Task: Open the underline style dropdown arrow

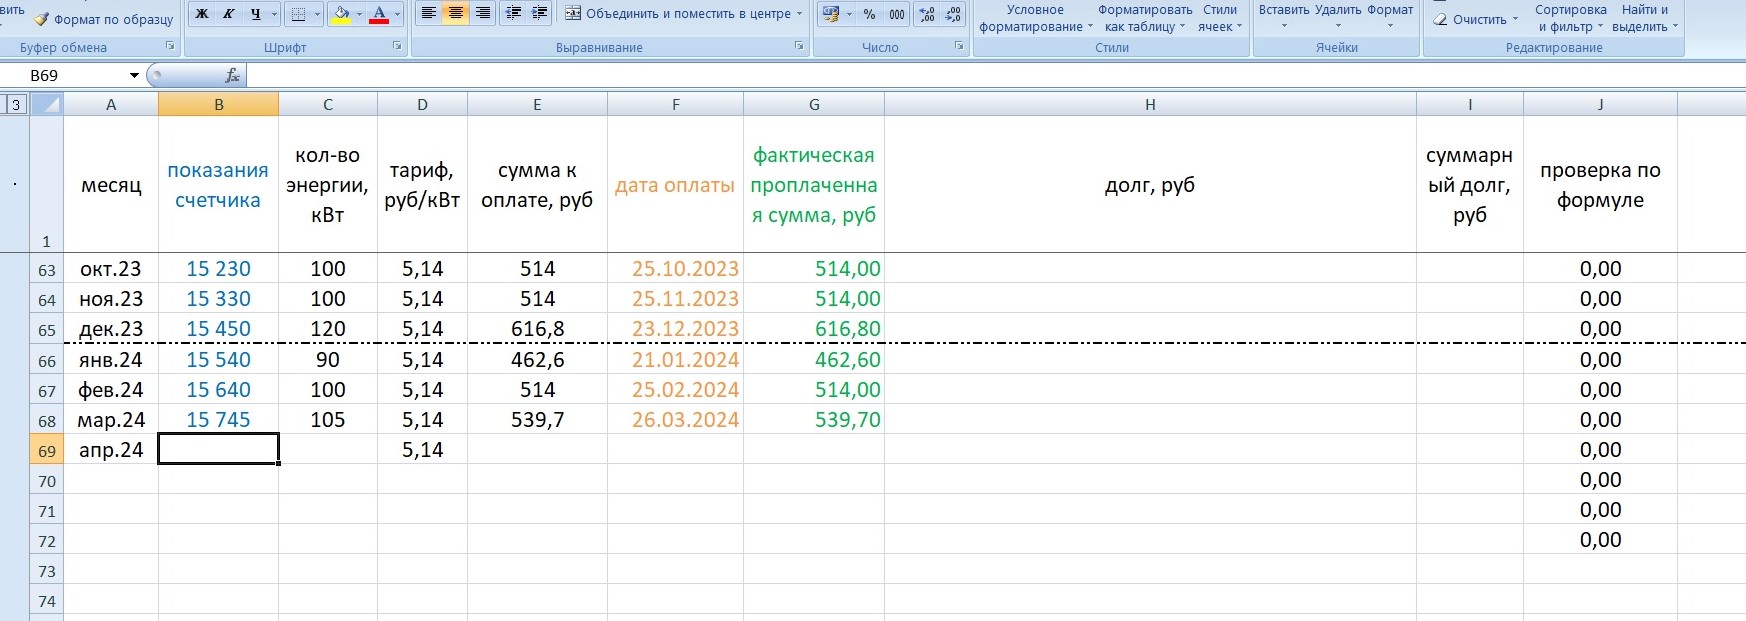Action: coord(274,14)
